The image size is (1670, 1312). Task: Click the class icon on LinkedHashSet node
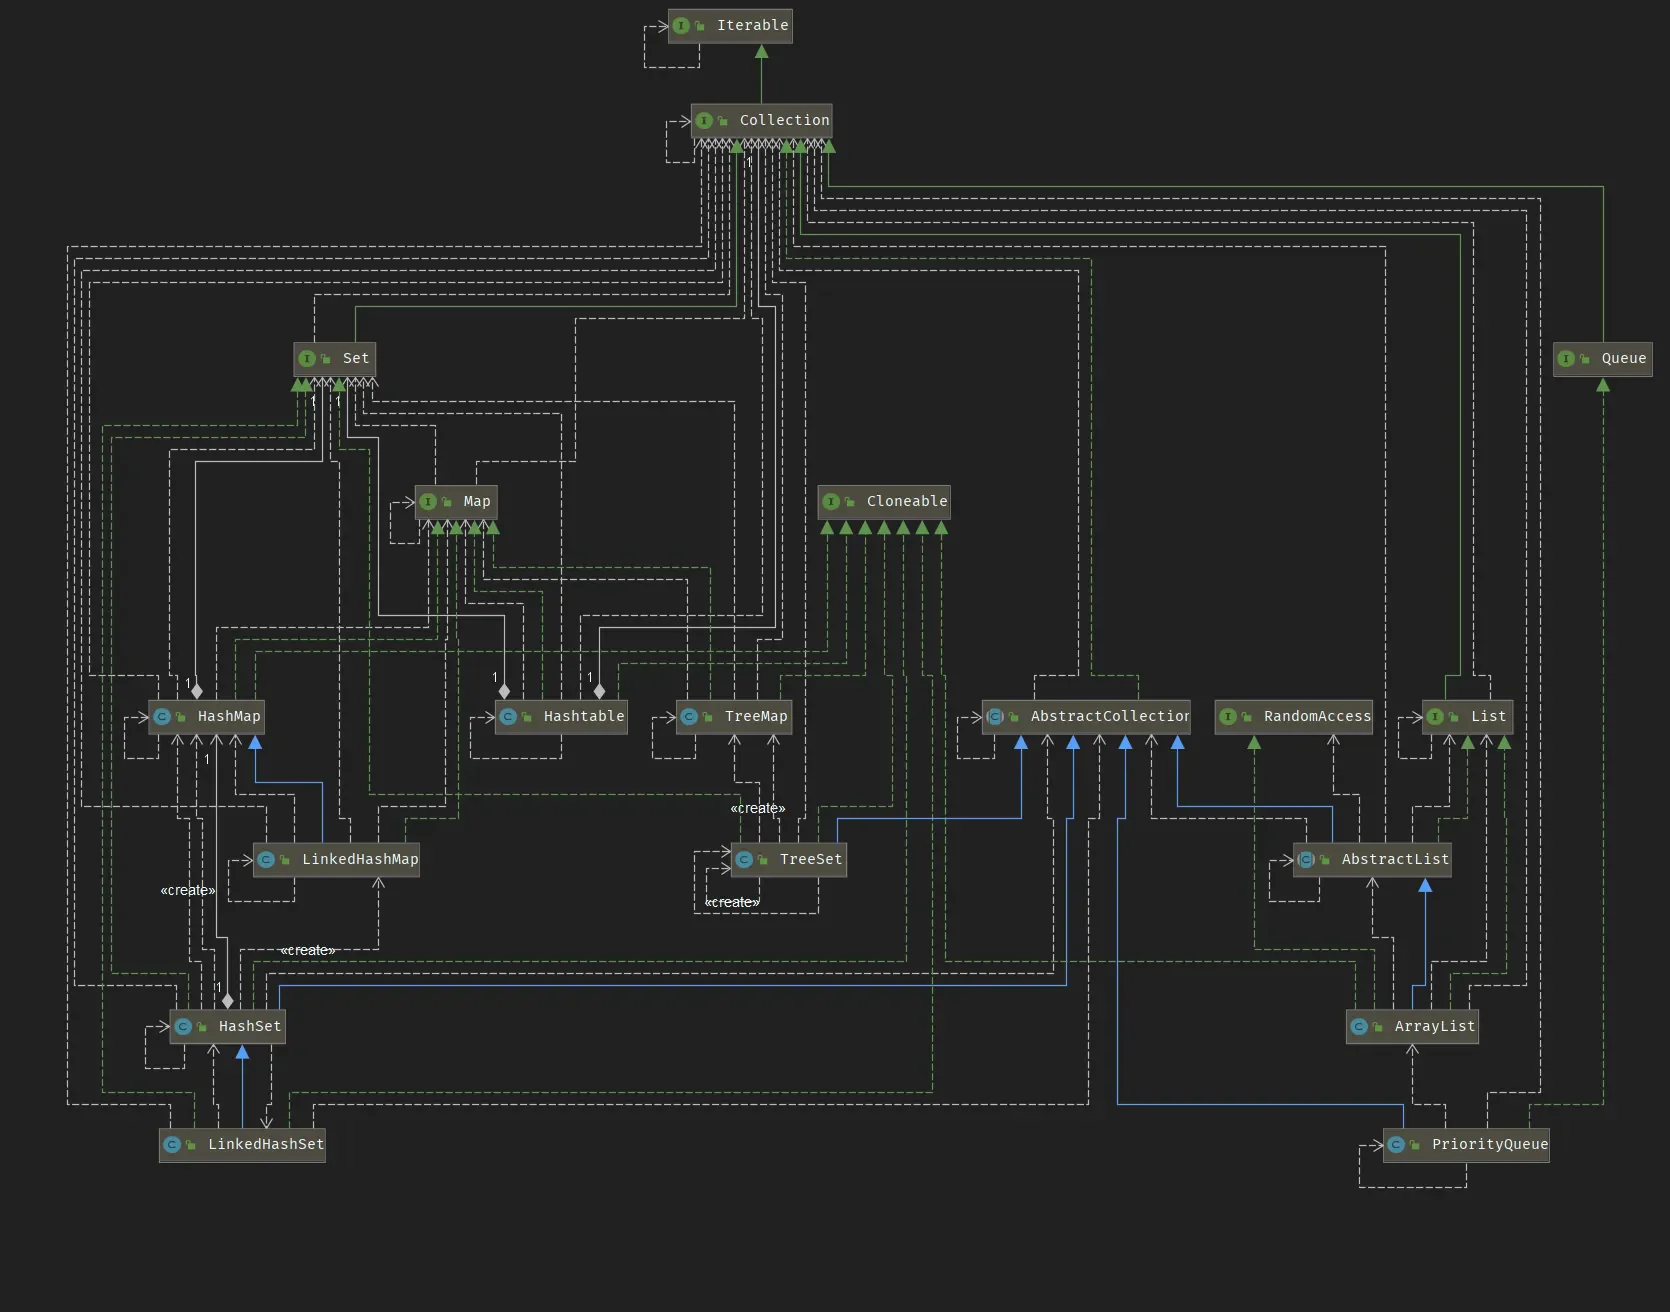pos(172,1145)
